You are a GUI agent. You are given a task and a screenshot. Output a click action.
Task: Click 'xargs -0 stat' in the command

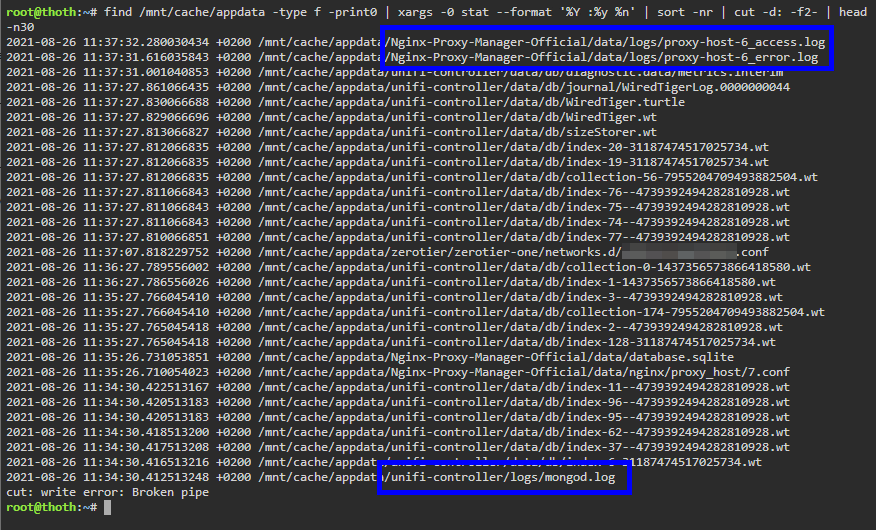coord(443,12)
